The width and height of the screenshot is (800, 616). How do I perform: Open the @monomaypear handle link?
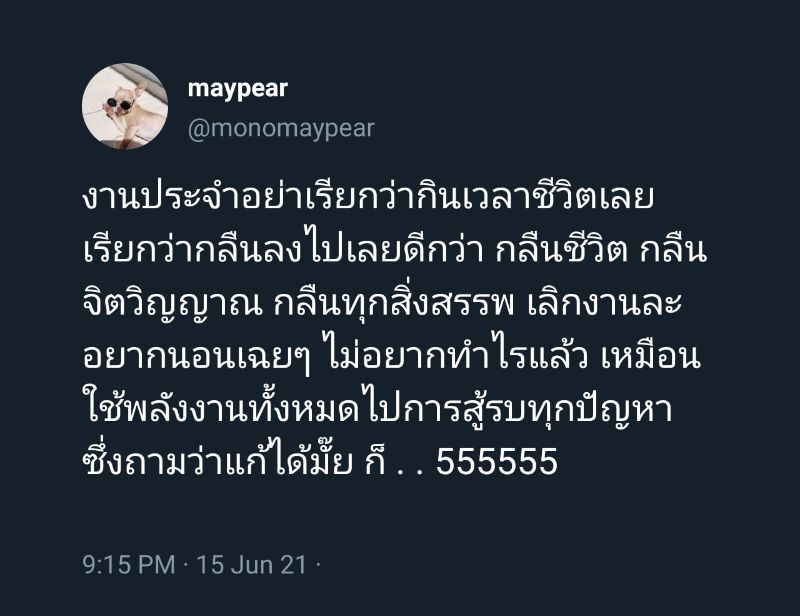(x=281, y=129)
